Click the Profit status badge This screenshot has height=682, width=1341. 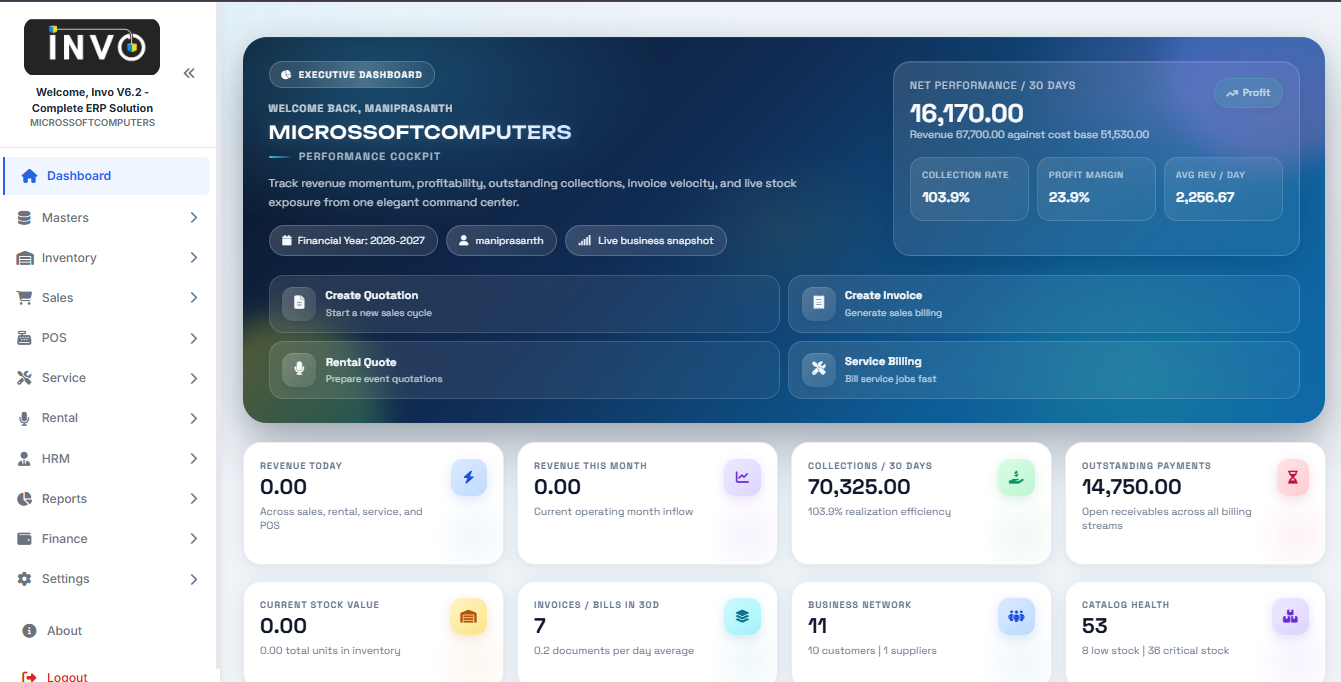[1248, 93]
